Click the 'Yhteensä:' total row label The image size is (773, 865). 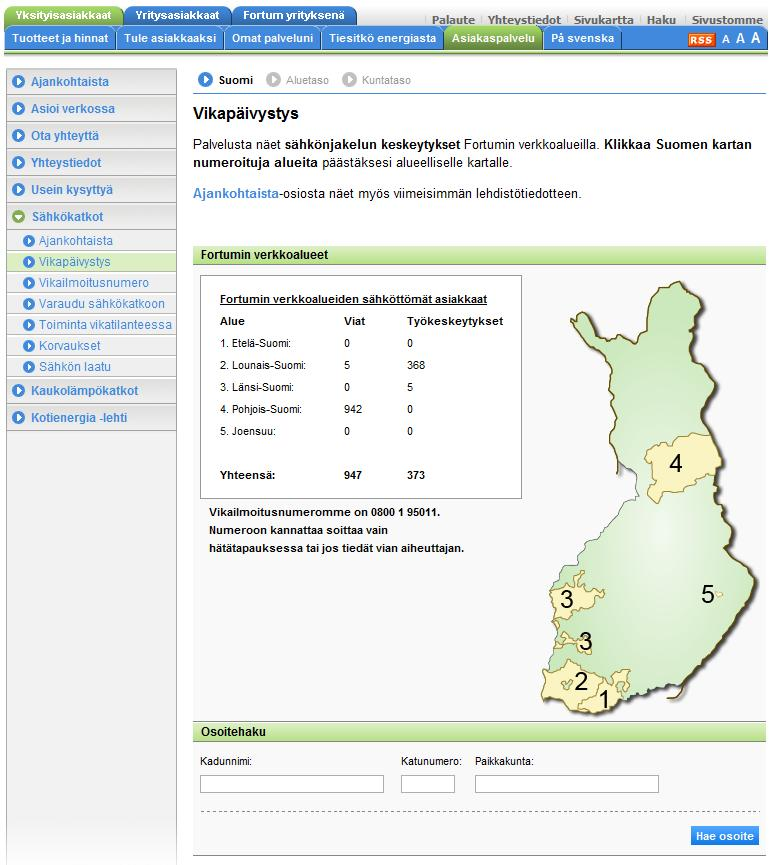coord(247,476)
